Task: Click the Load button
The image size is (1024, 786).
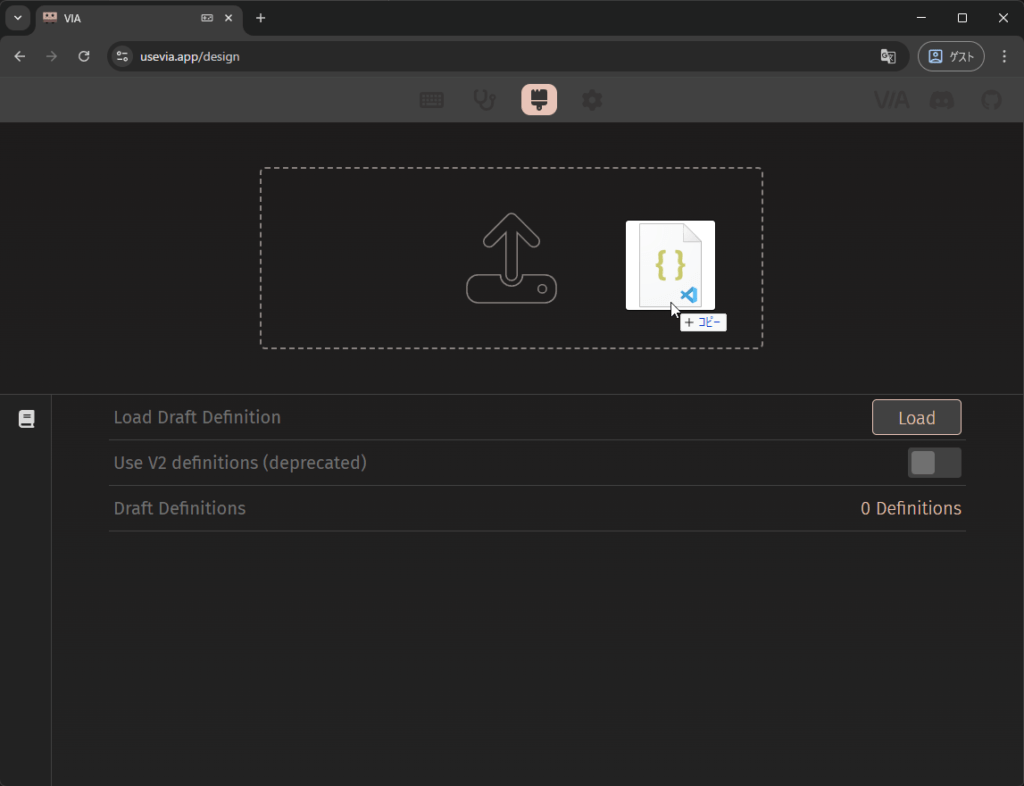Action: pos(916,417)
